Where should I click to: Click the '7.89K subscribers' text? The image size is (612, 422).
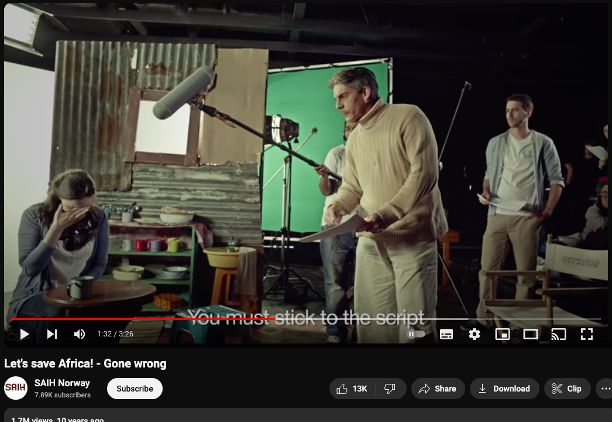(x=62, y=395)
